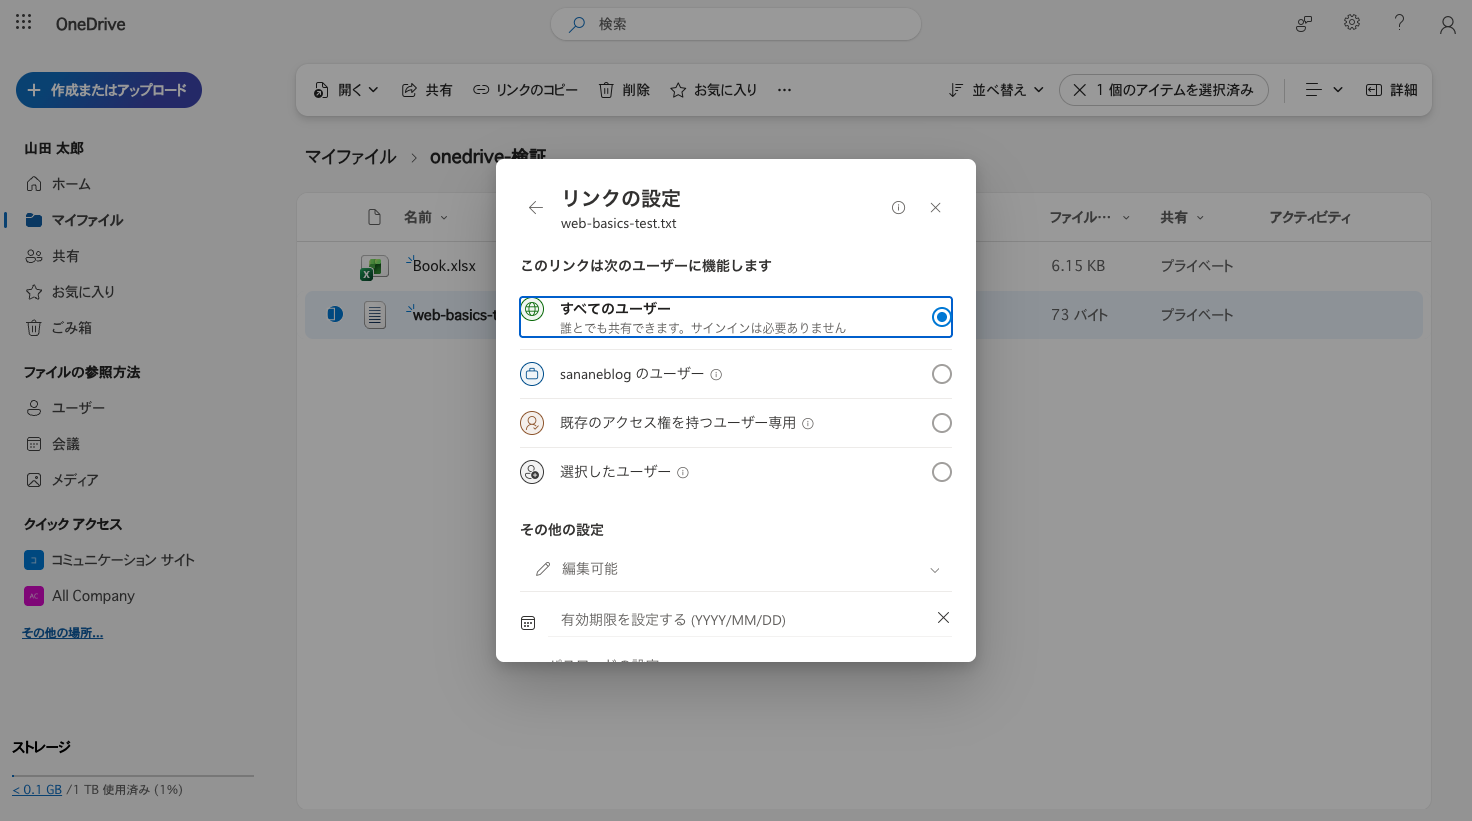The width and height of the screenshot is (1472, 821).
Task: Go back with the dialog arrow
Action: pyautogui.click(x=536, y=208)
